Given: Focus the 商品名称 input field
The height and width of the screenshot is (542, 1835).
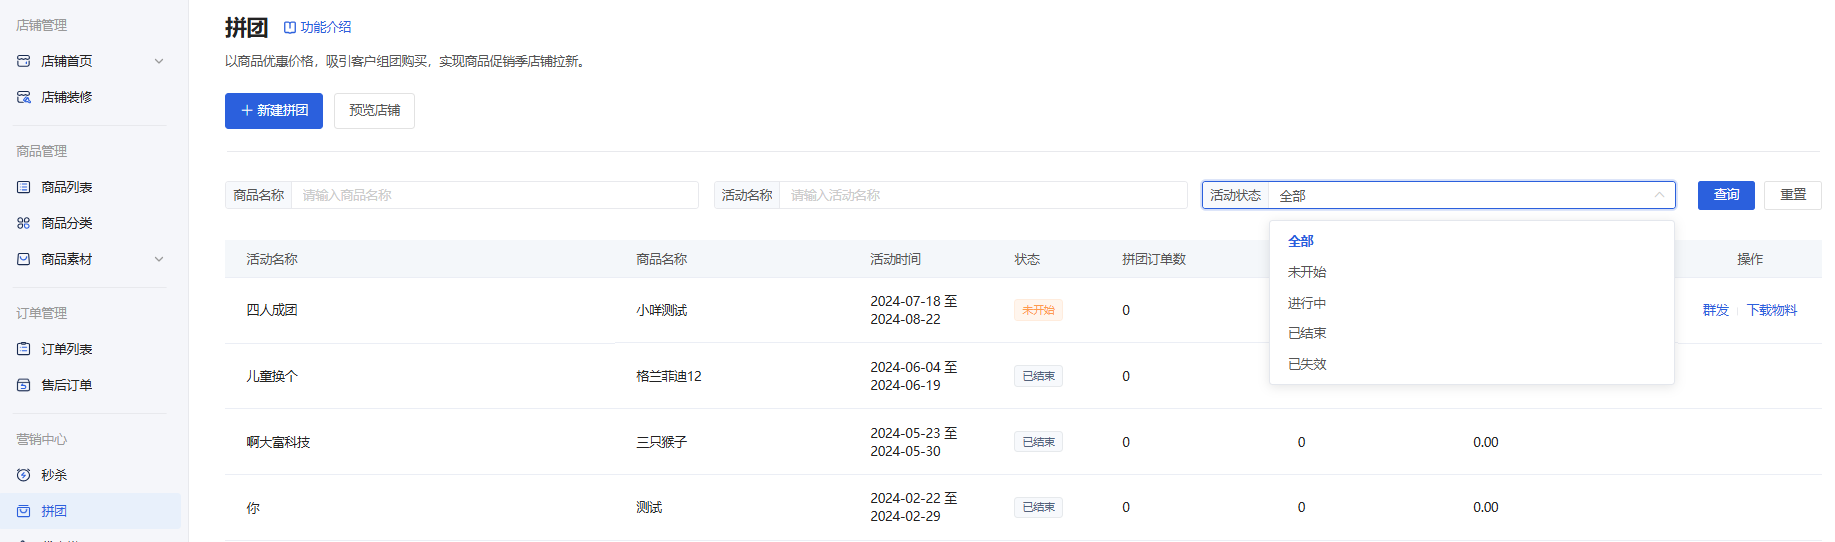Looking at the screenshot, I should click(494, 195).
